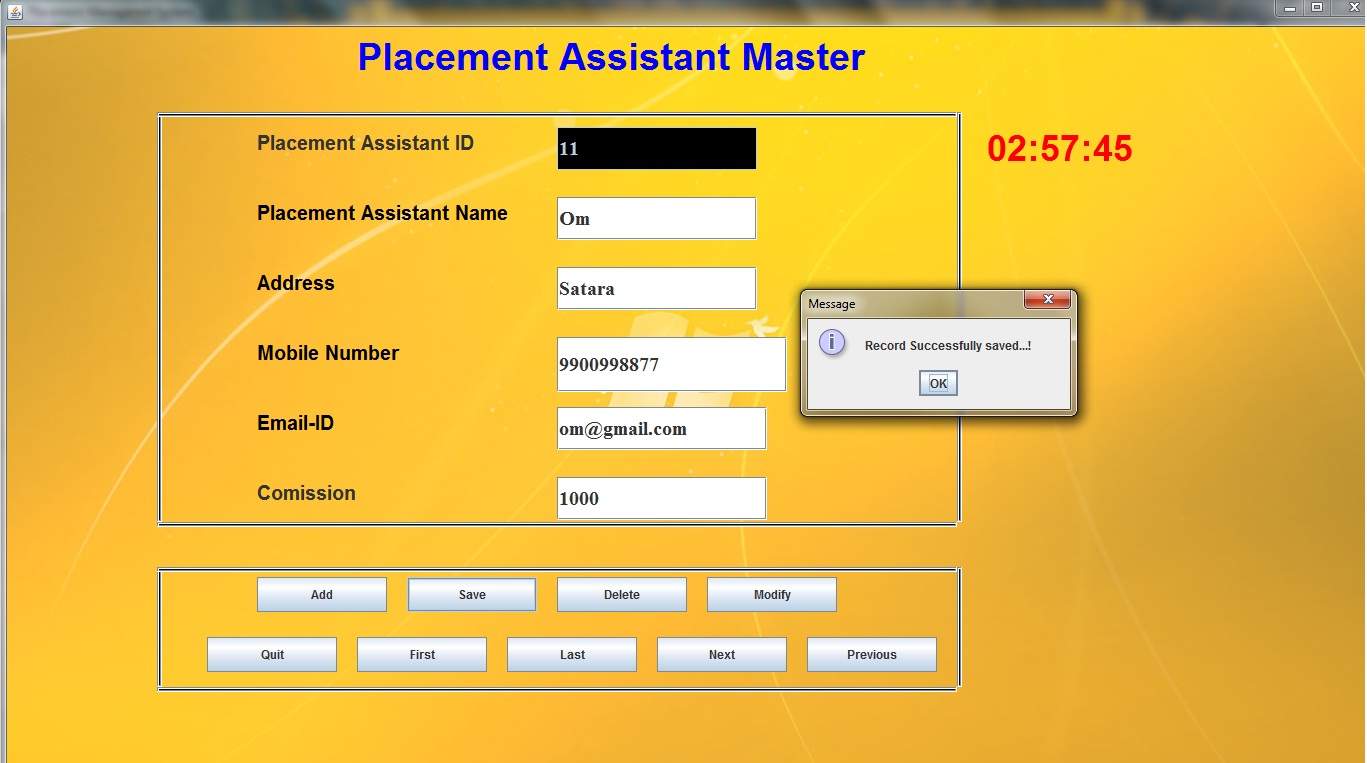
Task: Click the Comission field containing 1000
Action: coord(661,498)
